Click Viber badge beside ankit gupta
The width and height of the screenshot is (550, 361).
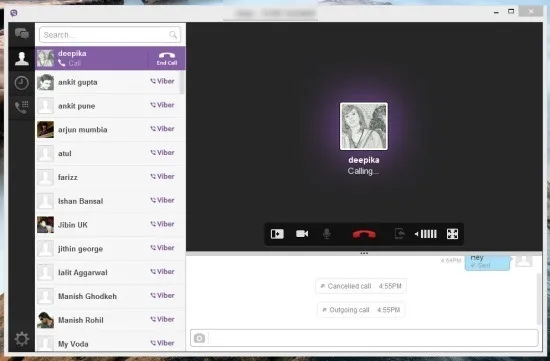[162, 81]
